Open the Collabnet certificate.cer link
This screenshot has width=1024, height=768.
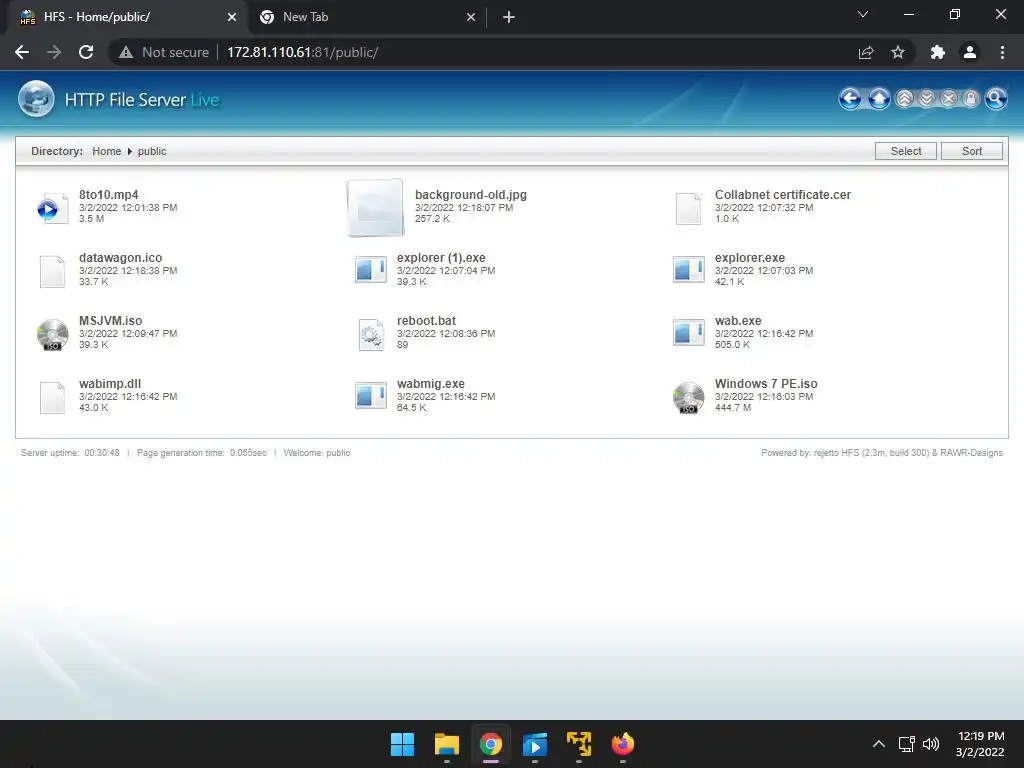[782, 195]
